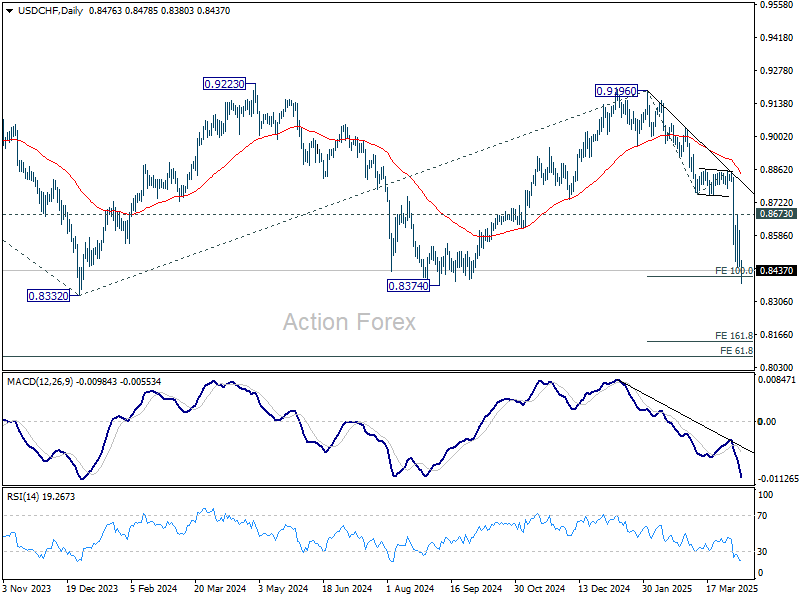This screenshot has width=800, height=600.
Task: Click the 0.92780 price scale value
Action: (x=777, y=71)
